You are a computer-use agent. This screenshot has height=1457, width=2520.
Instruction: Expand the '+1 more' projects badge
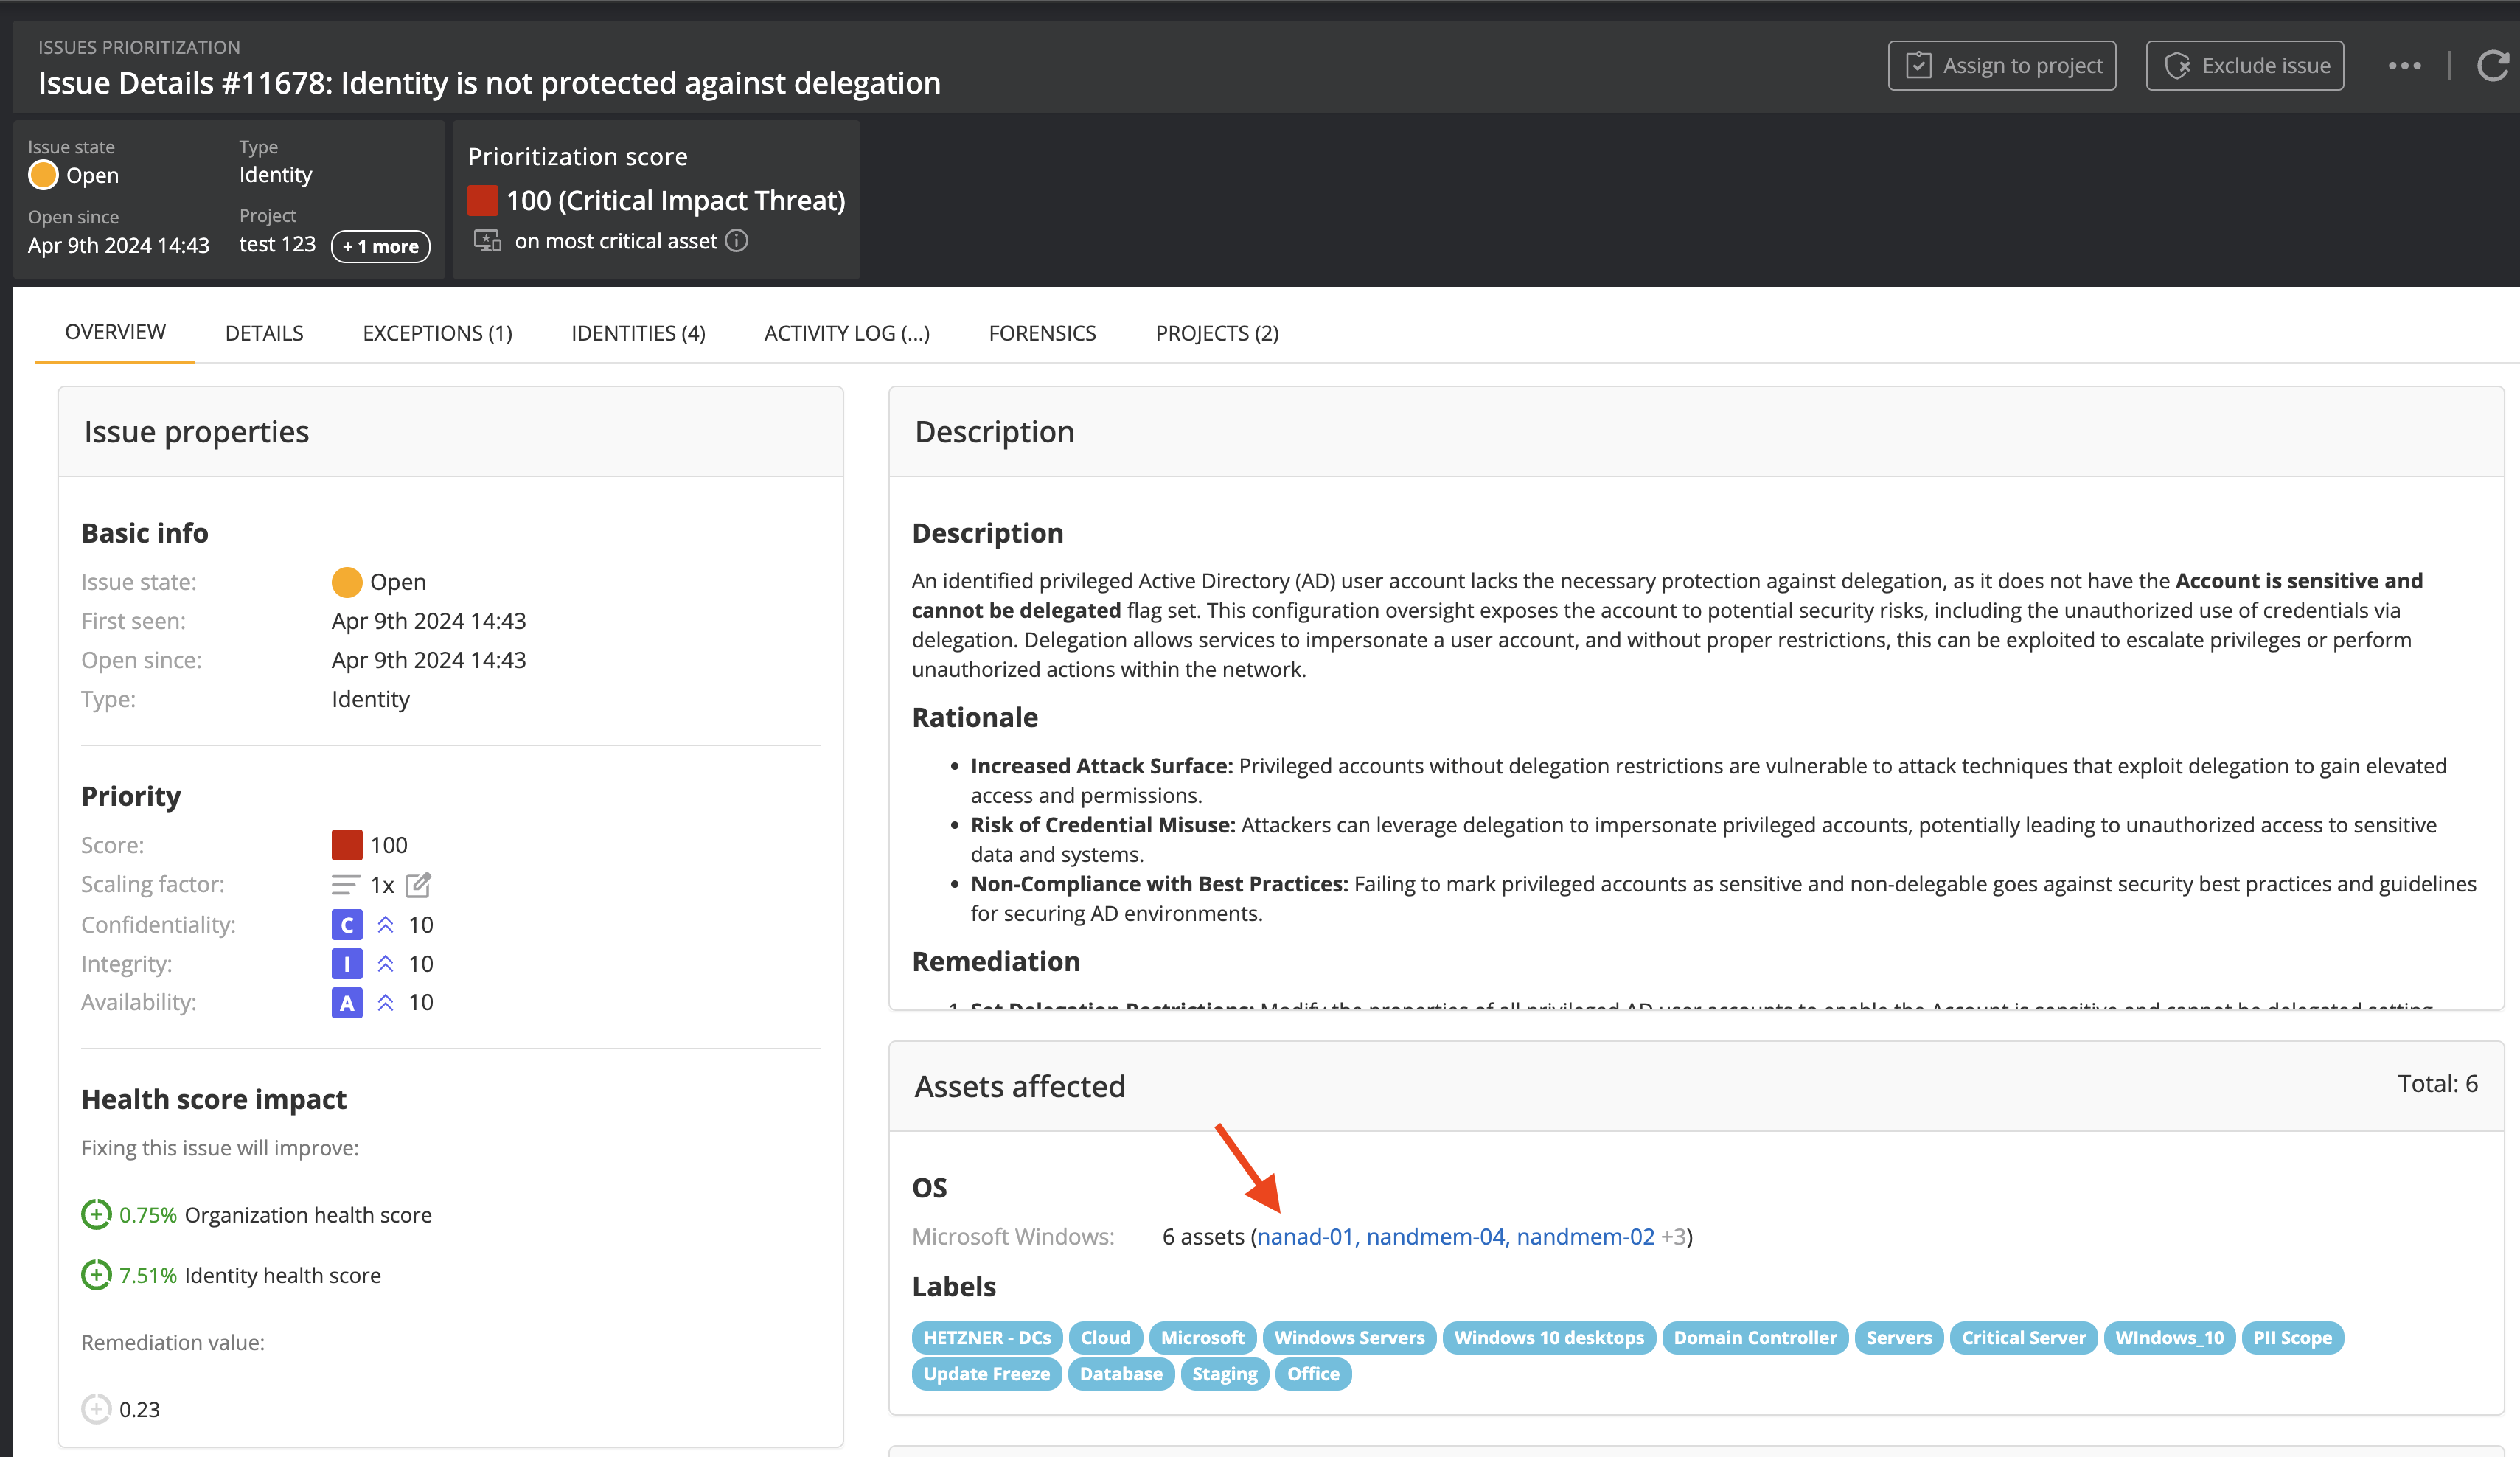[x=380, y=246]
